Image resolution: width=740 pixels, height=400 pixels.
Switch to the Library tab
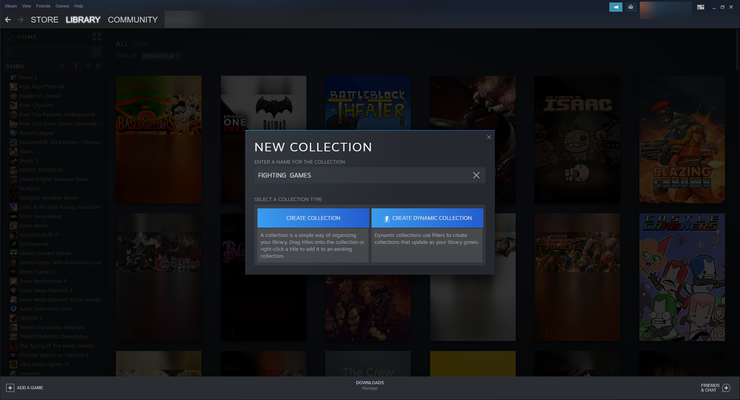[x=83, y=20]
